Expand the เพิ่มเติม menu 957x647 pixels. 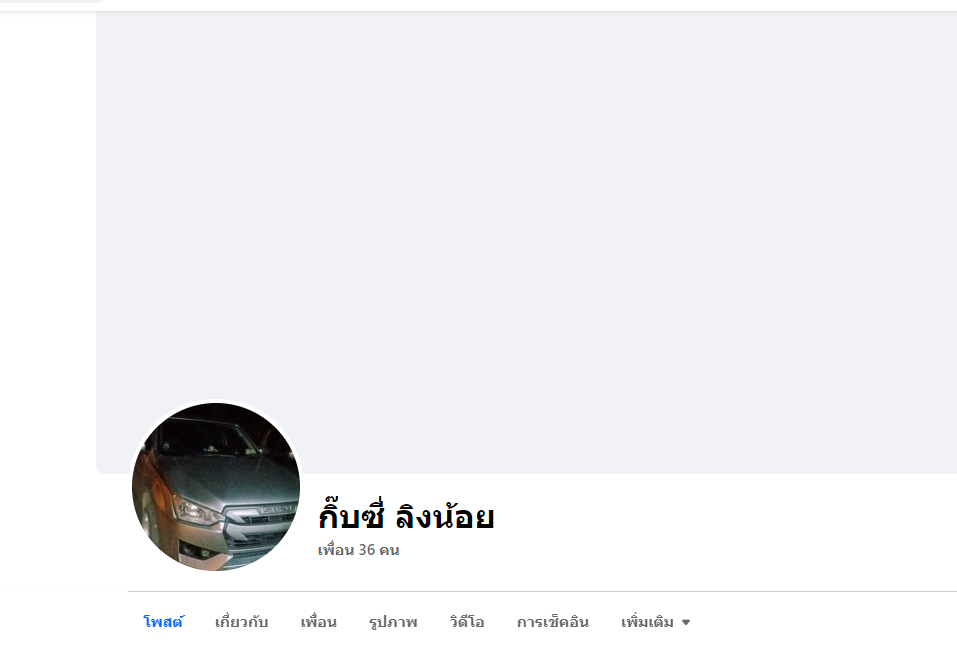click(655, 622)
